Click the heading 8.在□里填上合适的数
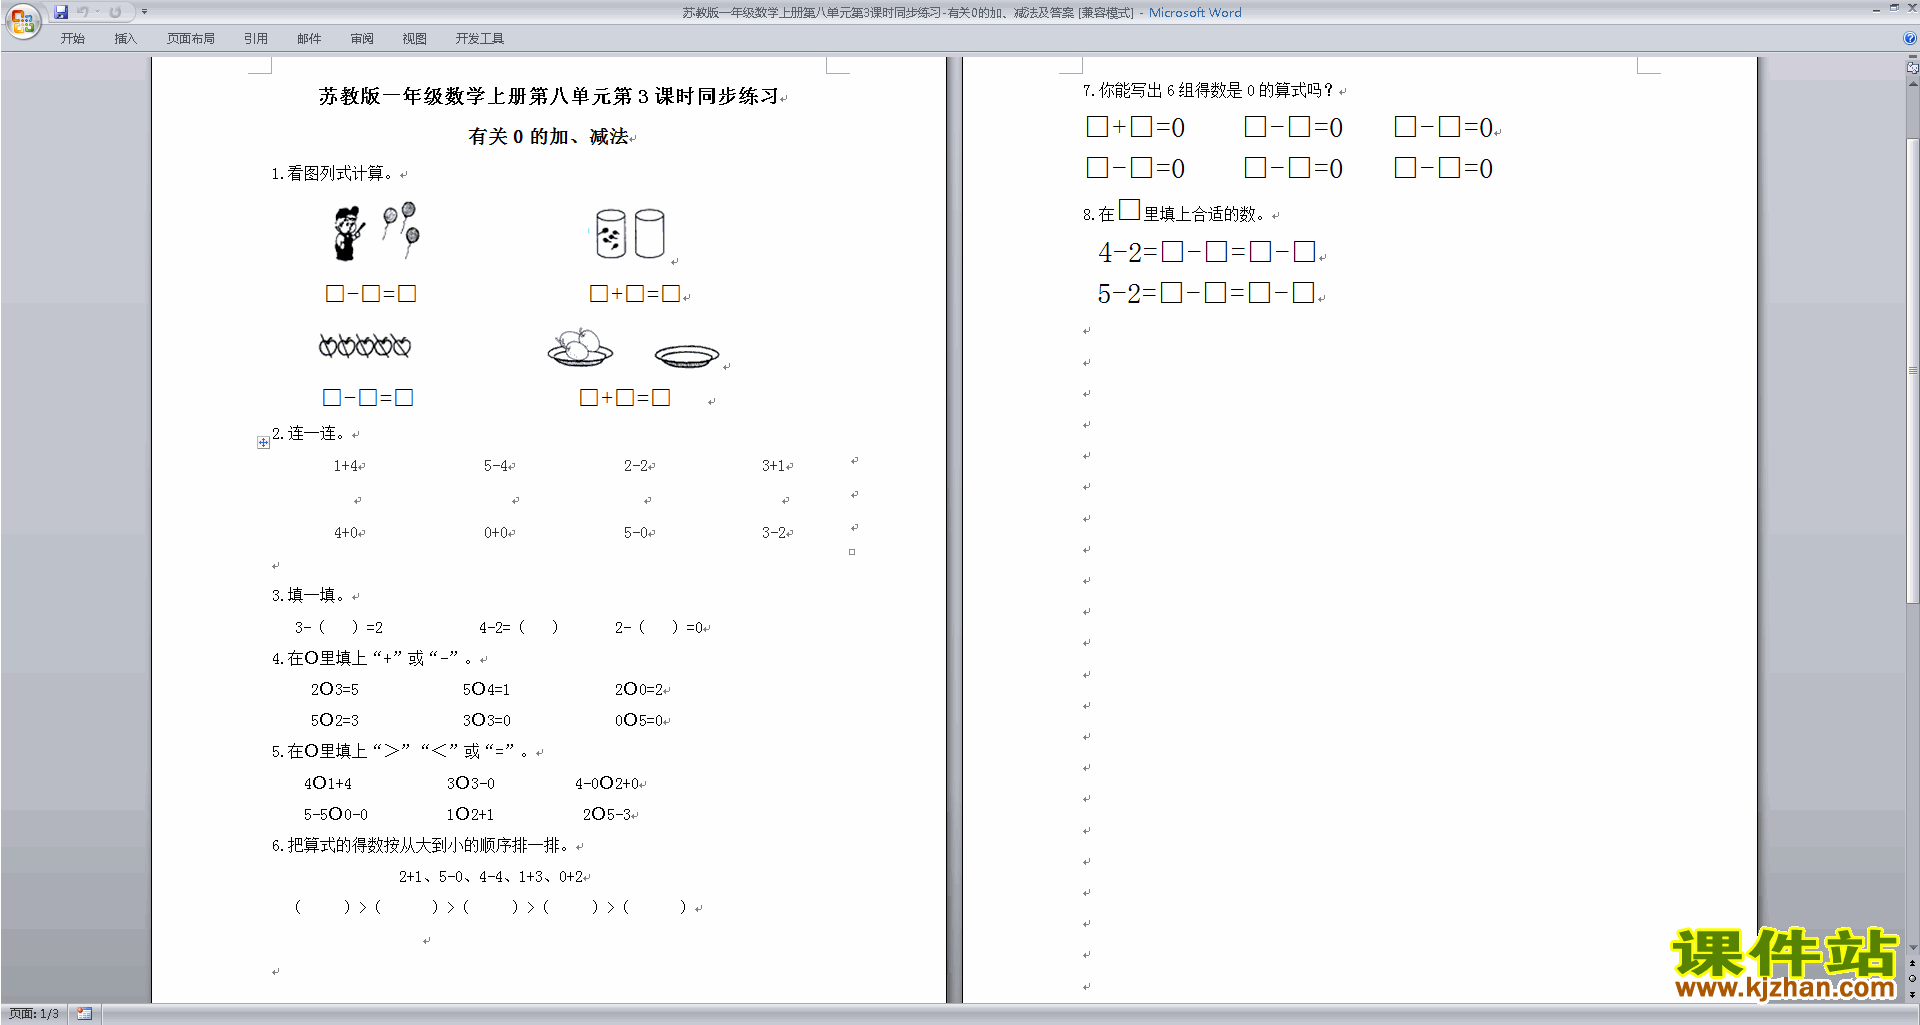1920x1025 pixels. [1176, 211]
